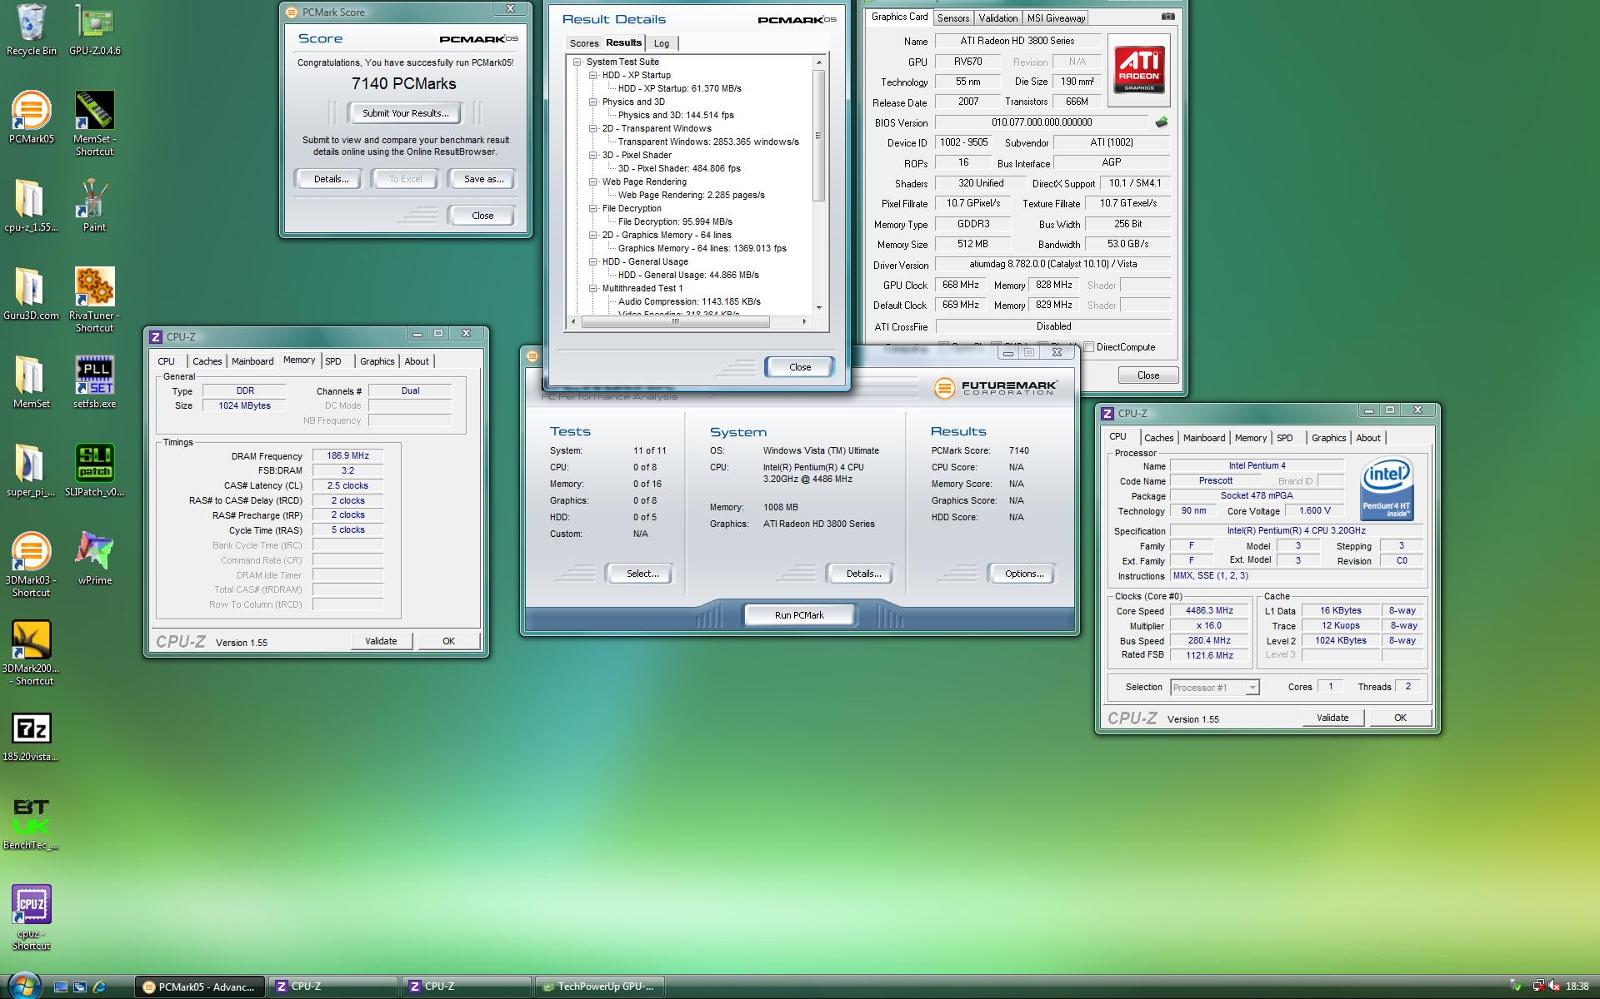Image resolution: width=1600 pixels, height=999 pixels.
Task: Click the muted volume tray icon
Action: pos(1555,987)
